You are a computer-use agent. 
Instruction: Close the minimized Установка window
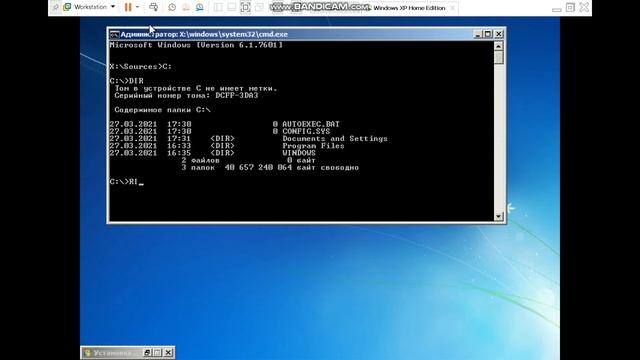click(x=168, y=353)
